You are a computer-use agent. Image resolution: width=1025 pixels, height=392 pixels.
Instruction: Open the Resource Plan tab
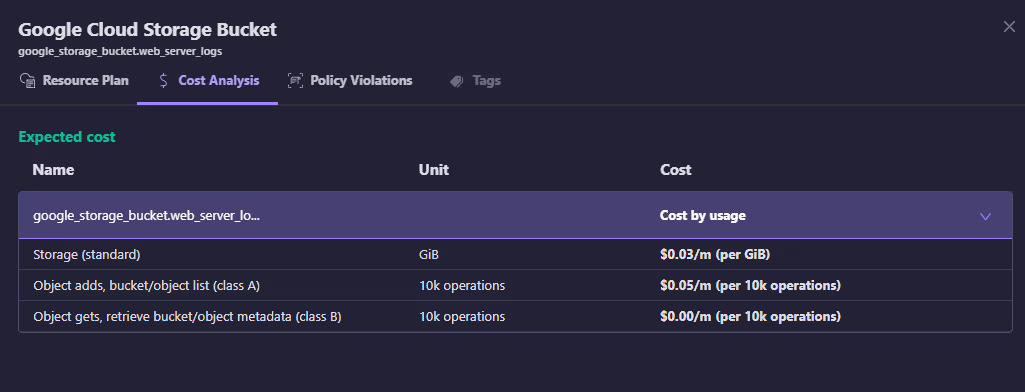tap(74, 81)
